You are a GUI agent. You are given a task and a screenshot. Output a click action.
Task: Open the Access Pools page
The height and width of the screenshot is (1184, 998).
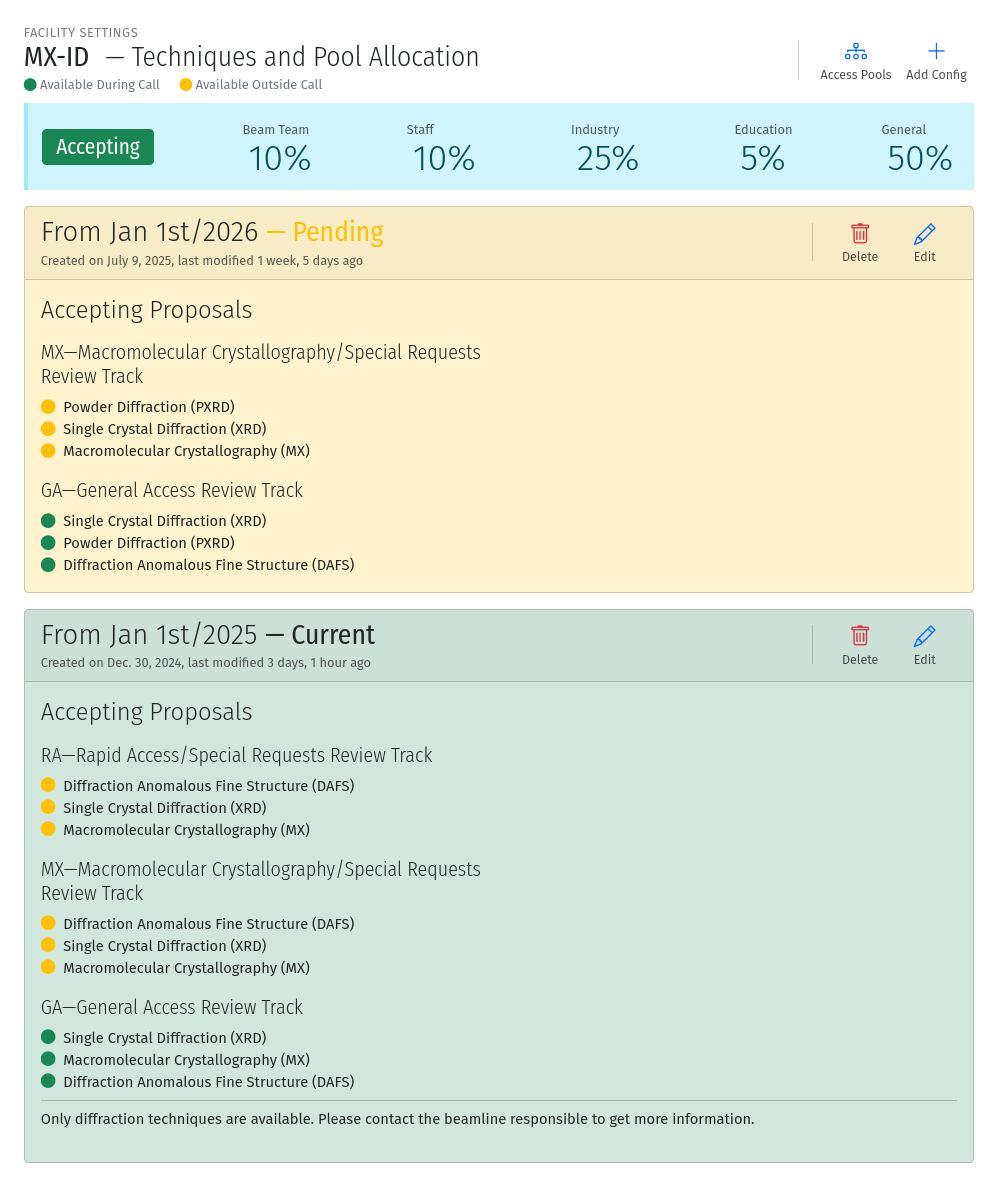855,62
